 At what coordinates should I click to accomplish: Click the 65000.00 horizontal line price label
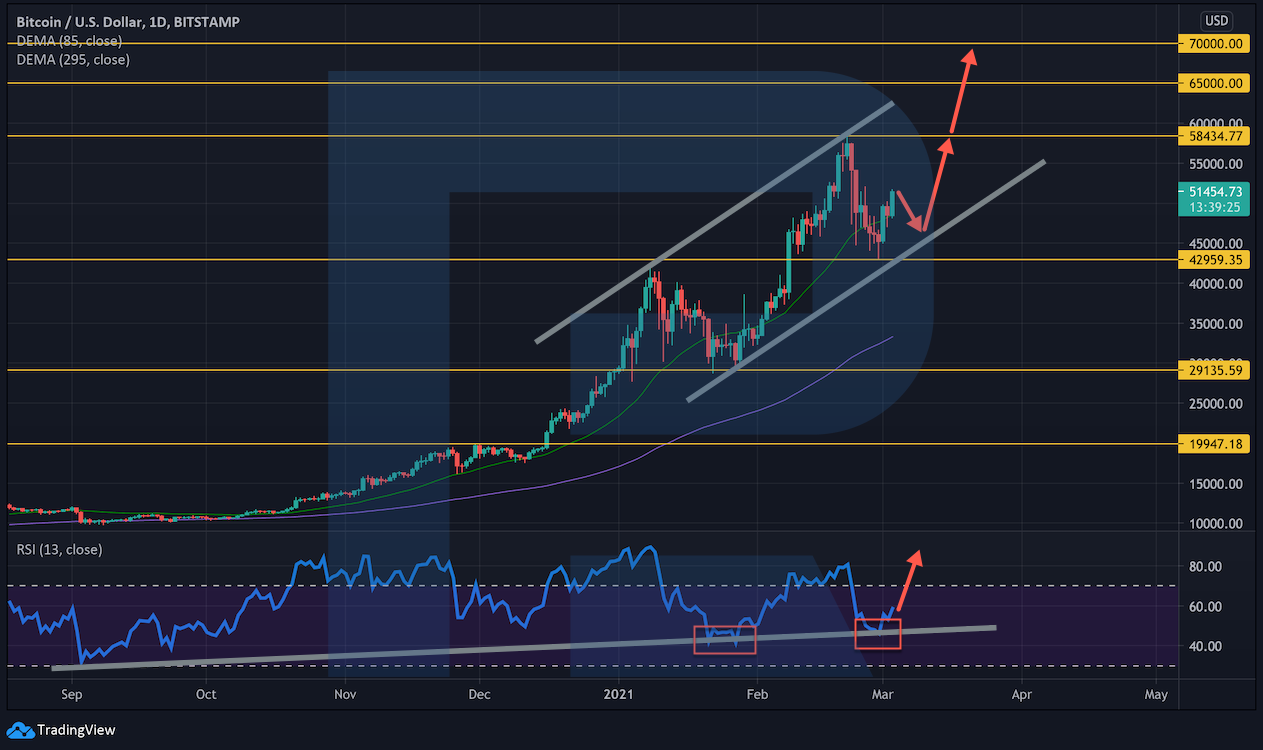pyautogui.click(x=1215, y=84)
